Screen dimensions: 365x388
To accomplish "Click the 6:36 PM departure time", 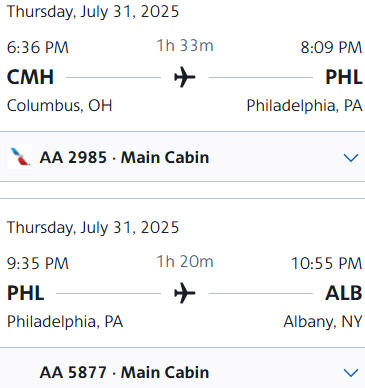I will [x=38, y=47].
